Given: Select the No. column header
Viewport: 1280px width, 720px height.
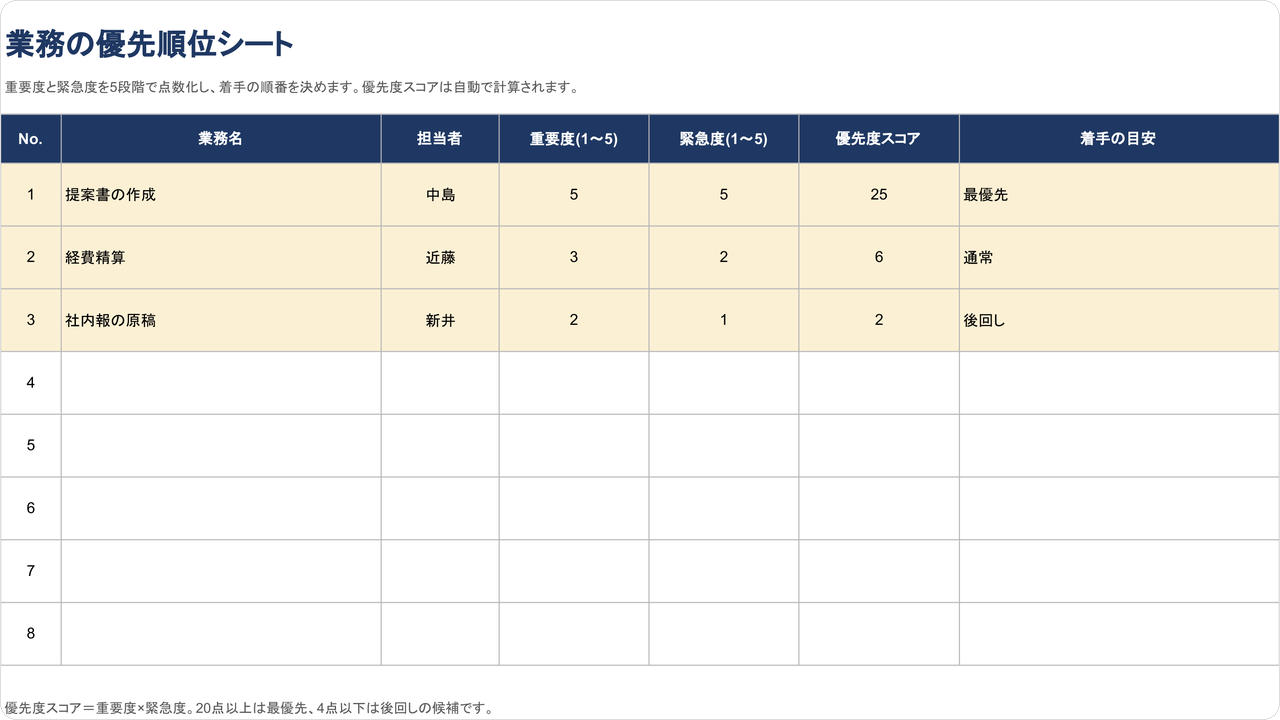Looking at the screenshot, I should coord(31,139).
